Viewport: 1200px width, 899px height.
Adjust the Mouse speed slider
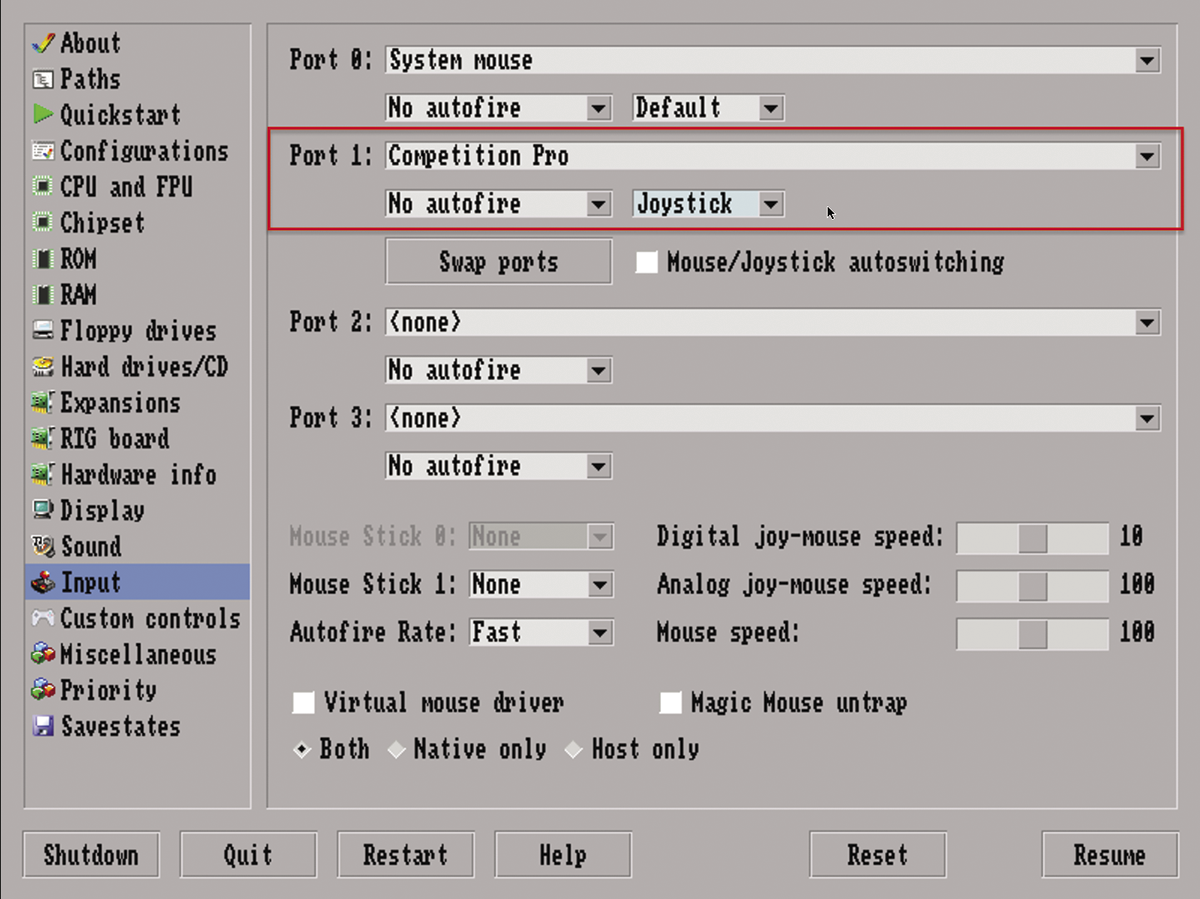pos(1032,634)
